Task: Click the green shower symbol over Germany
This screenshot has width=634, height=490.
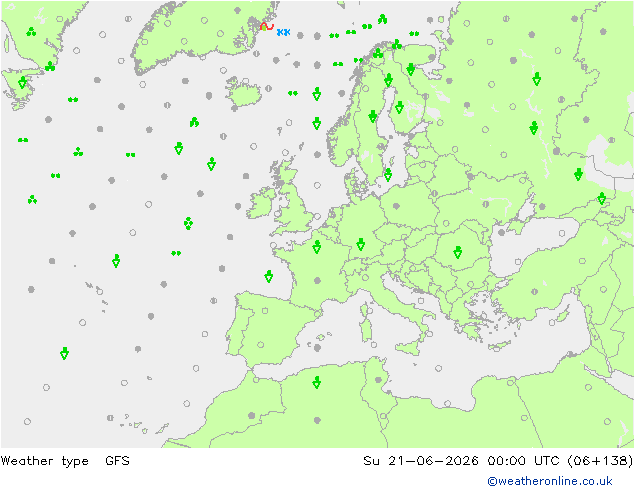Action: pos(361,244)
